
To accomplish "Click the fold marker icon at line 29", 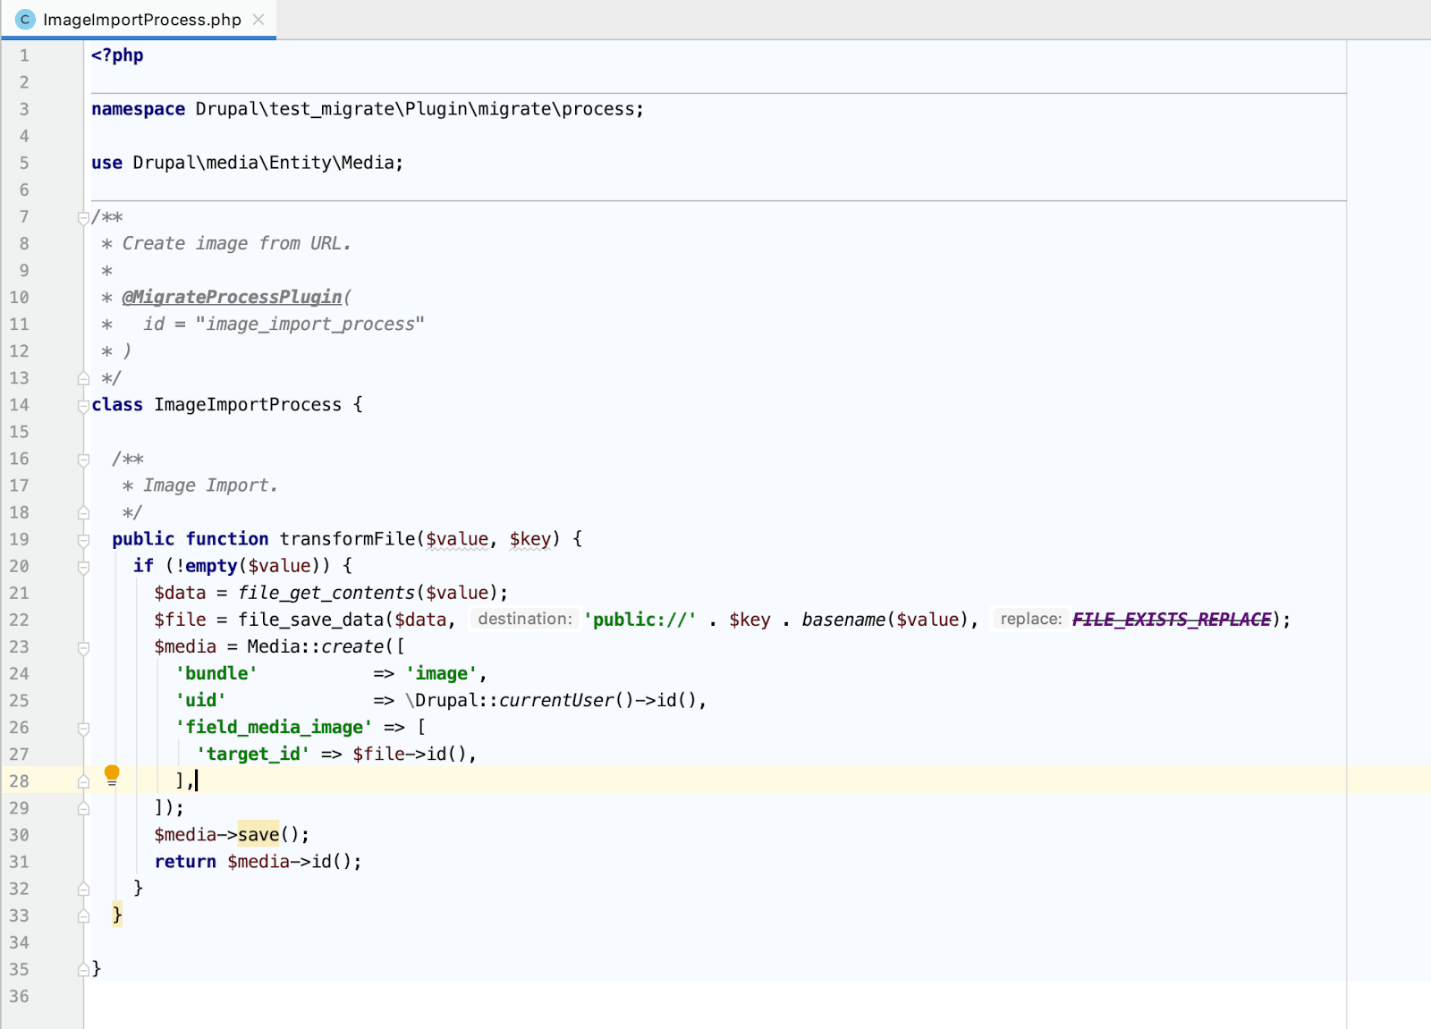I will pos(83,808).
